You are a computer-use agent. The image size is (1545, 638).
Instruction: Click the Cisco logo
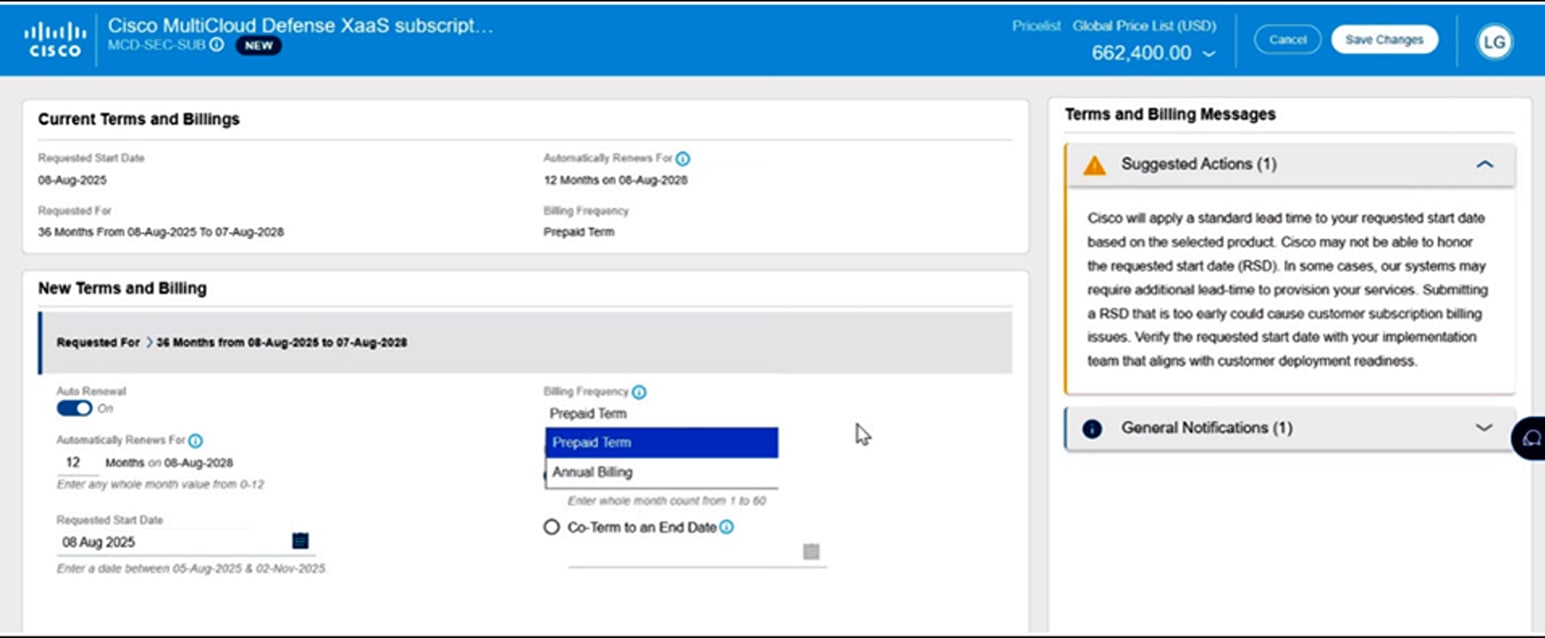(54, 39)
